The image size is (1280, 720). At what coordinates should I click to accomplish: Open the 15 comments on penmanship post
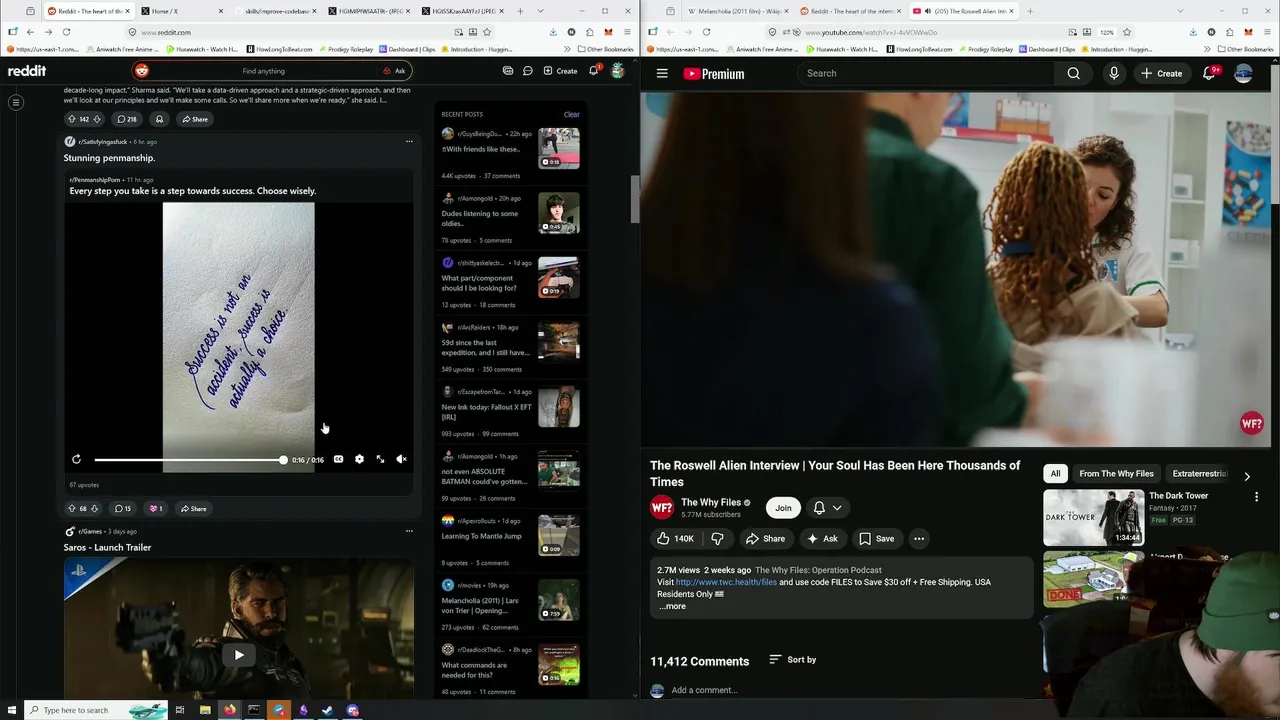[x=122, y=508]
